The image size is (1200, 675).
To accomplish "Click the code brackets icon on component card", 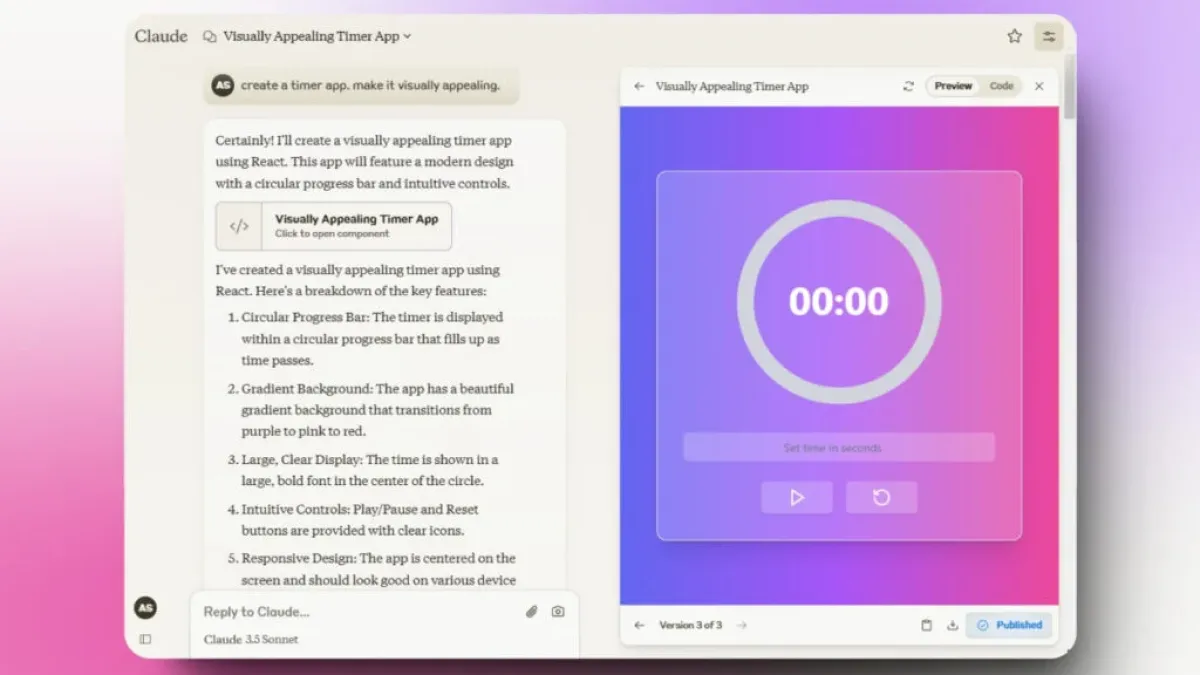I will click(239, 226).
